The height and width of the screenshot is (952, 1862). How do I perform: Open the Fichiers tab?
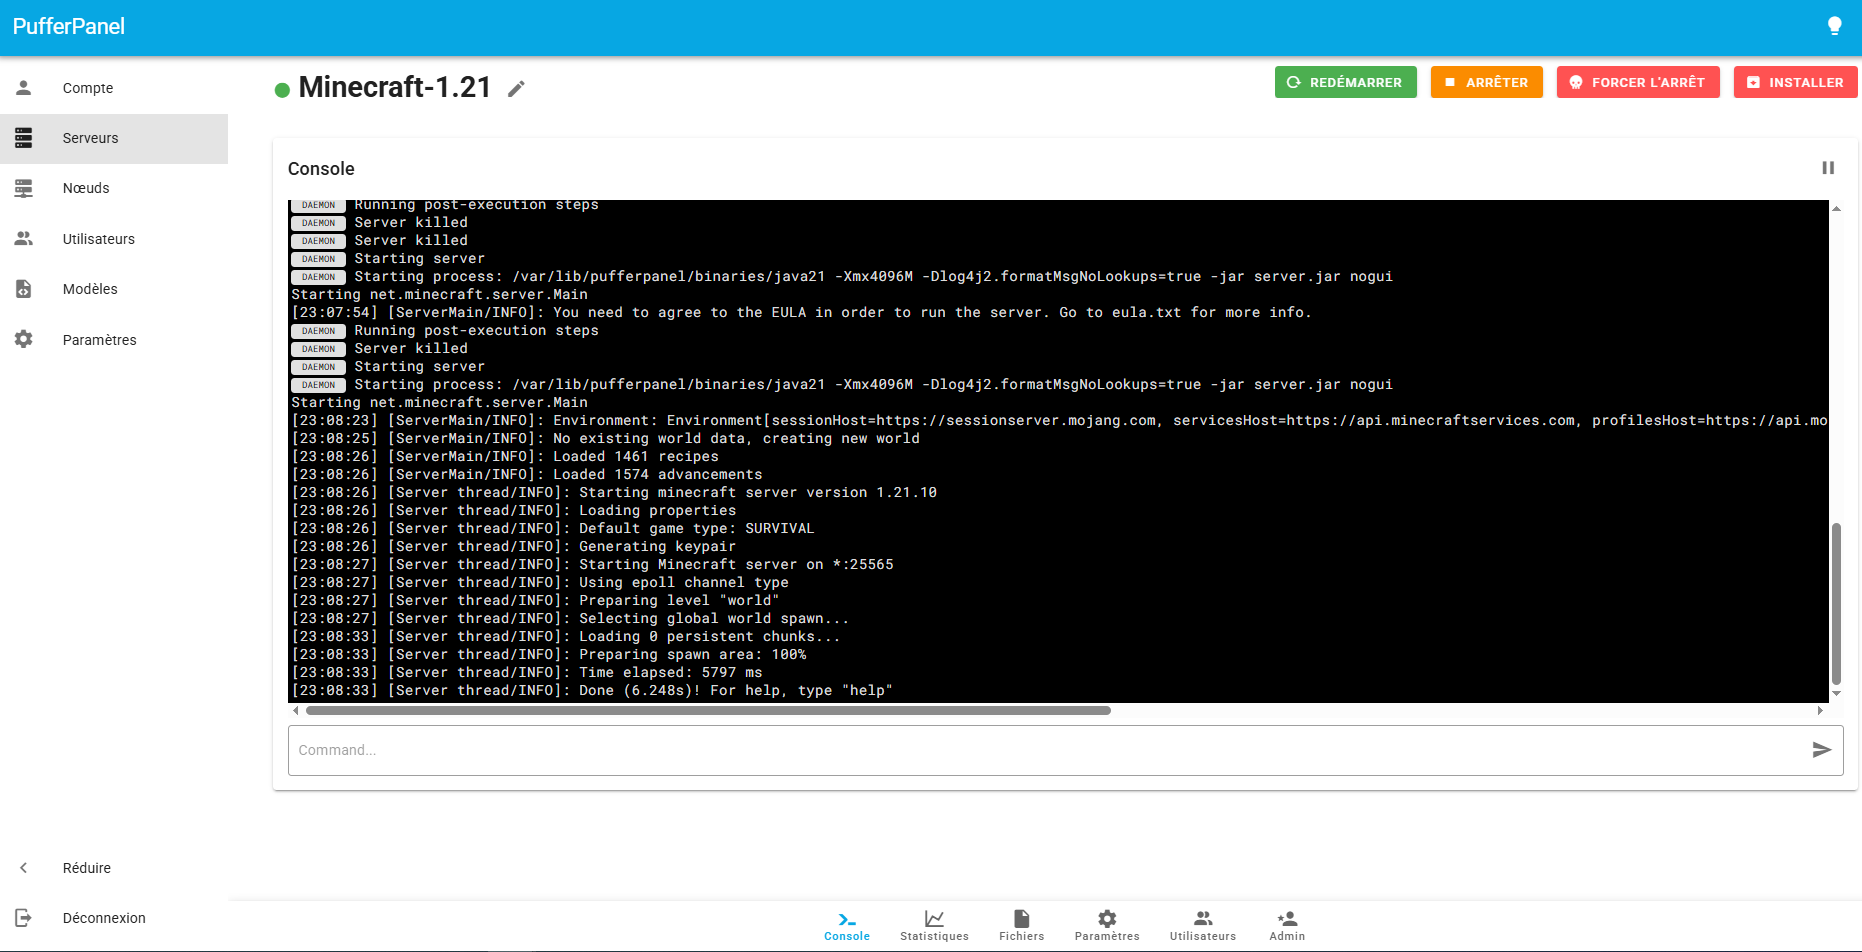pos(1021,925)
